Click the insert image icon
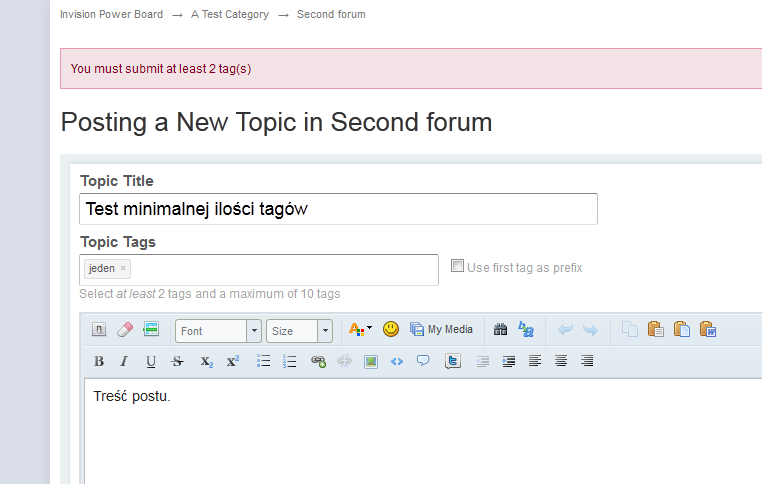The image size is (762, 484). click(x=371, y=362)
